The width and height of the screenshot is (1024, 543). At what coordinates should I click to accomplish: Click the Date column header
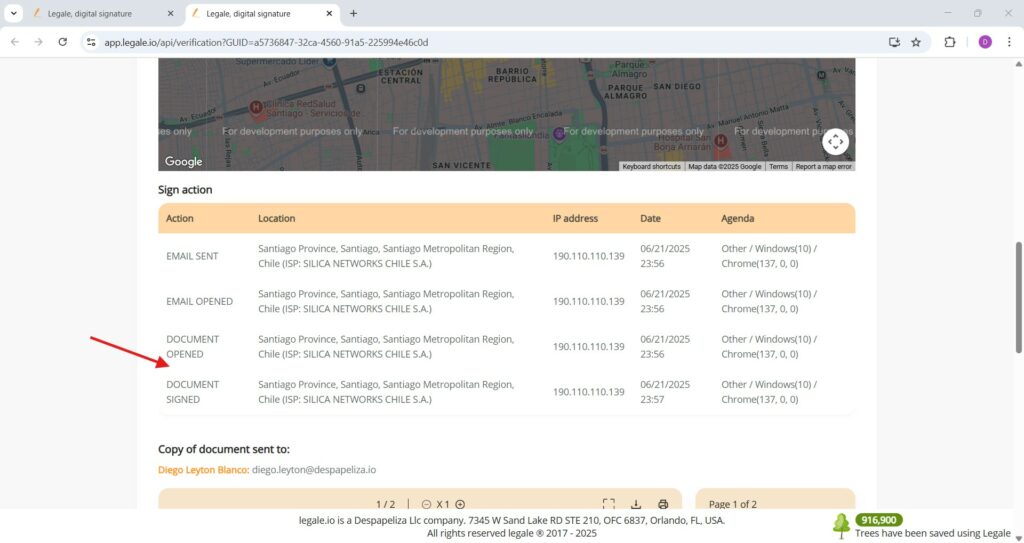(x=650, y=218)
